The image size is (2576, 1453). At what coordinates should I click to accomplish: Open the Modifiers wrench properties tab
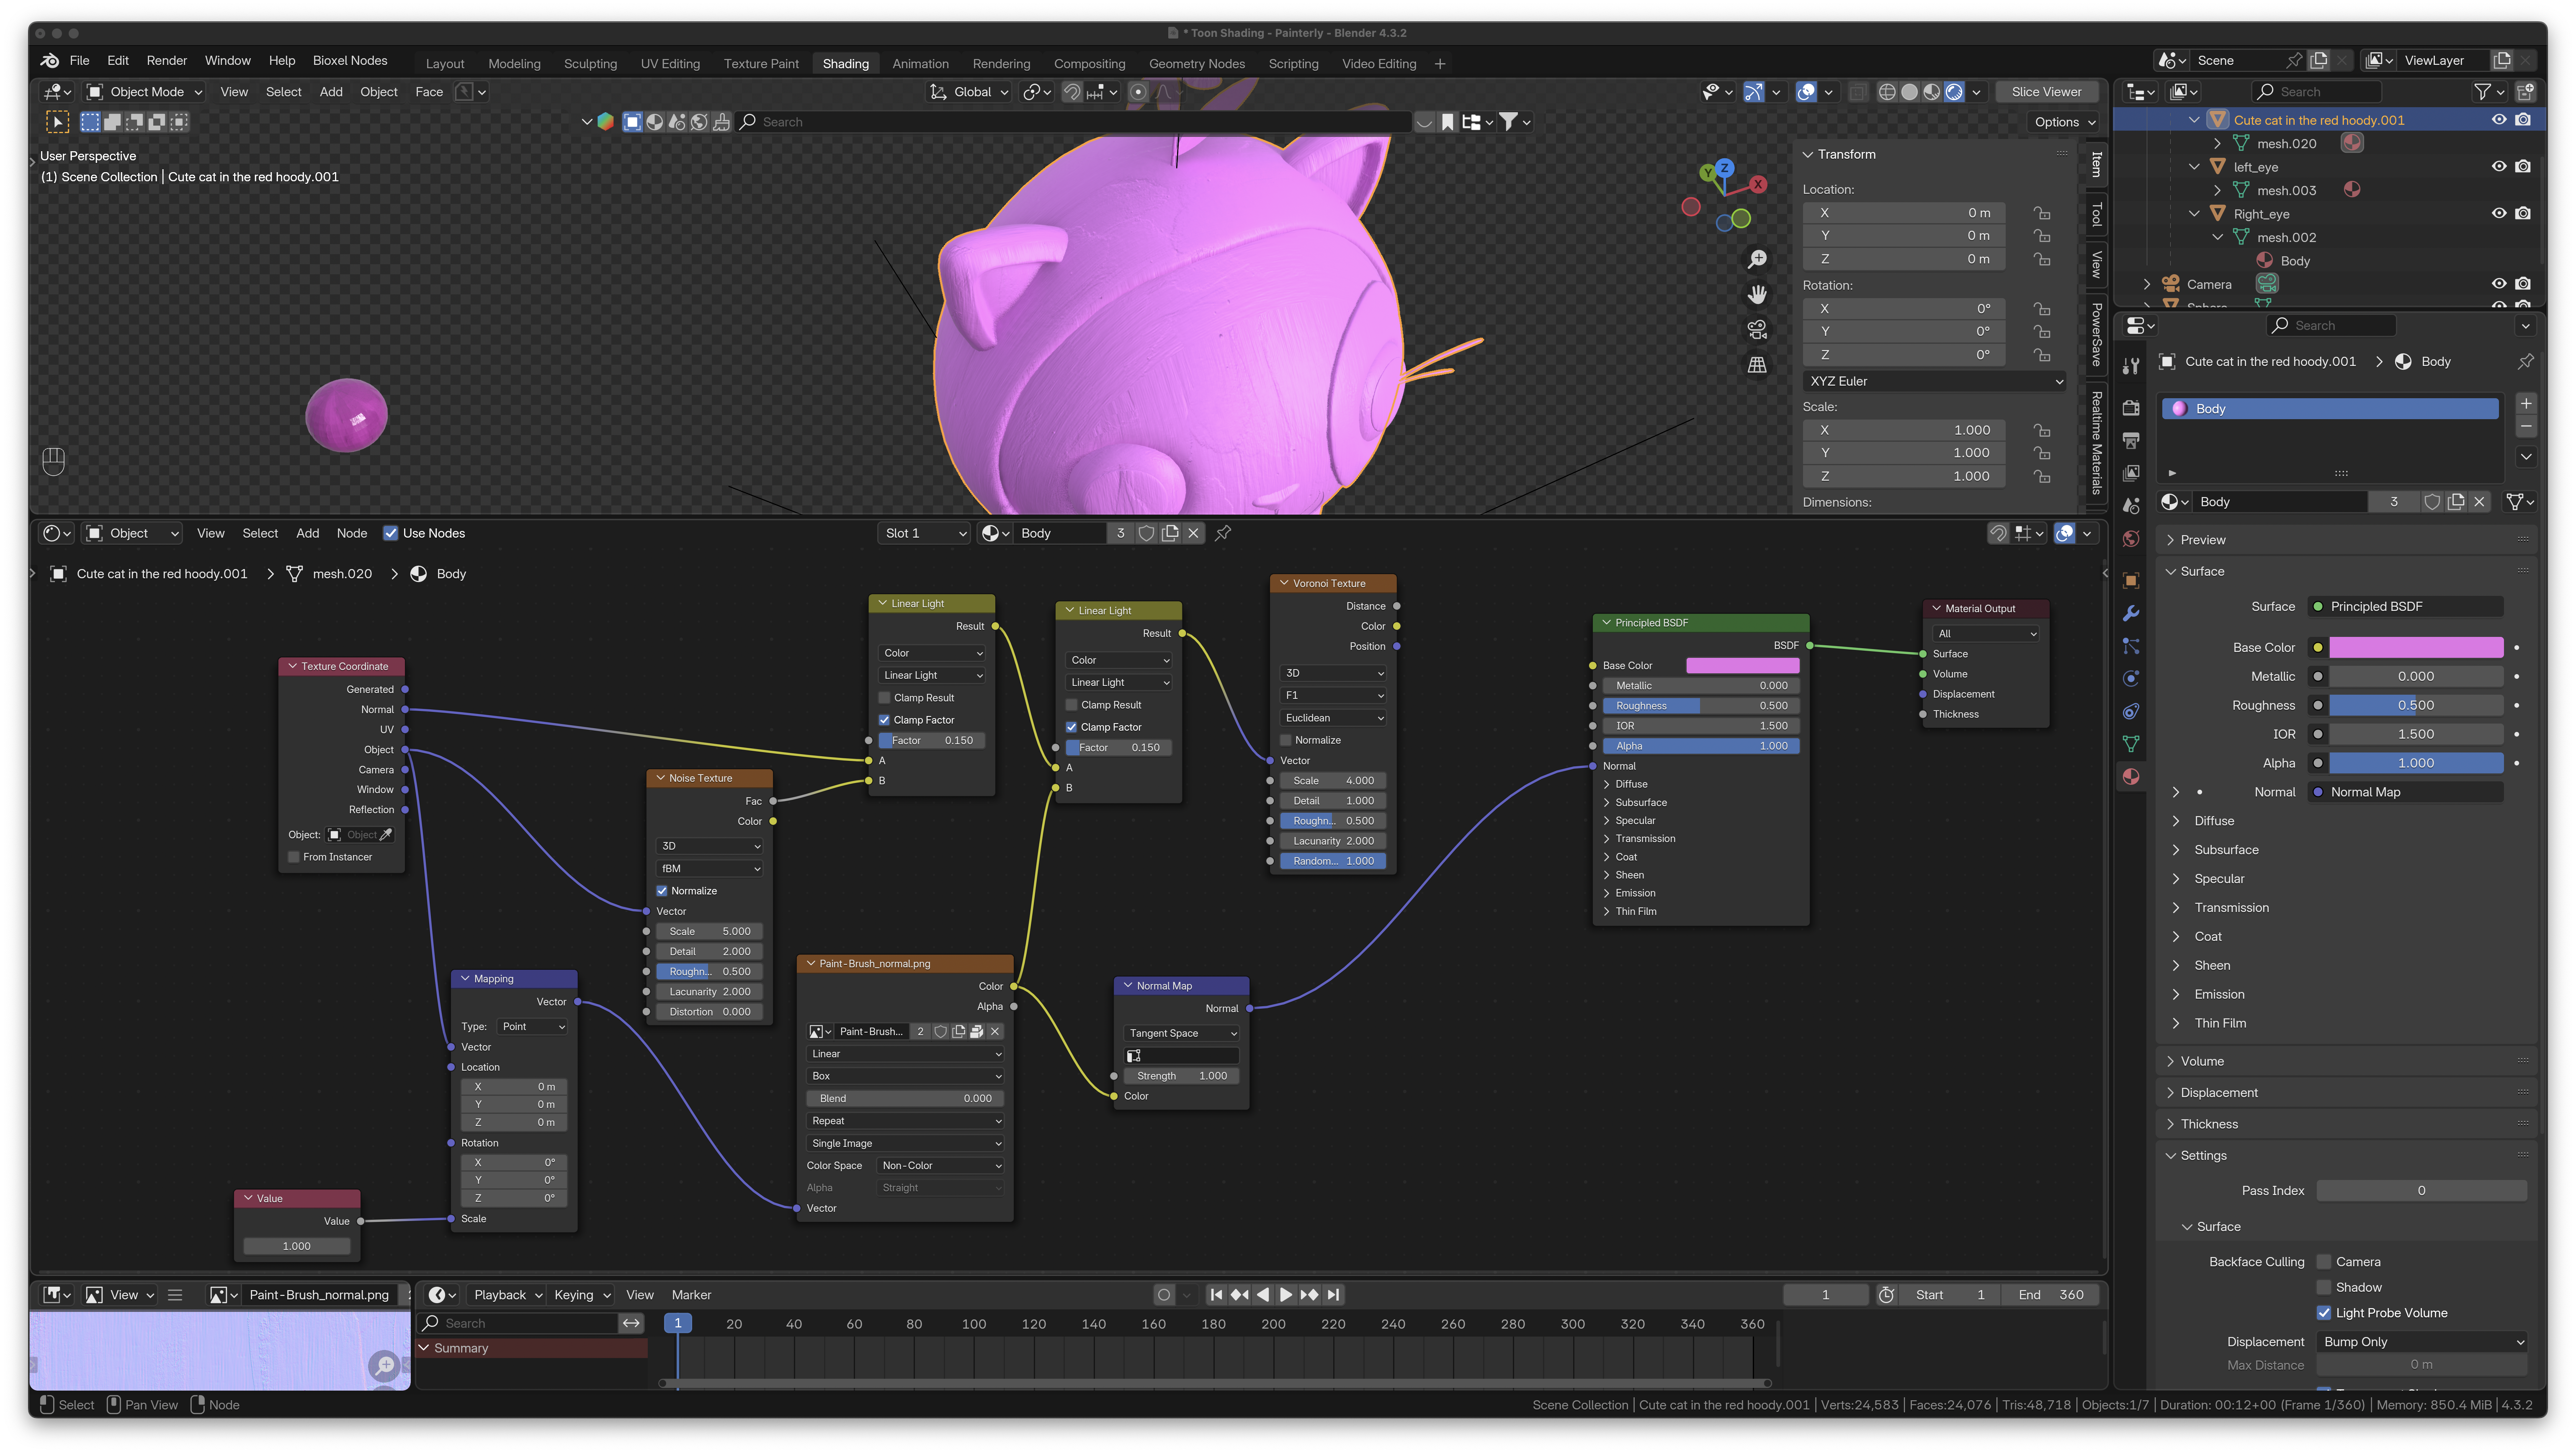point(2131,613)
